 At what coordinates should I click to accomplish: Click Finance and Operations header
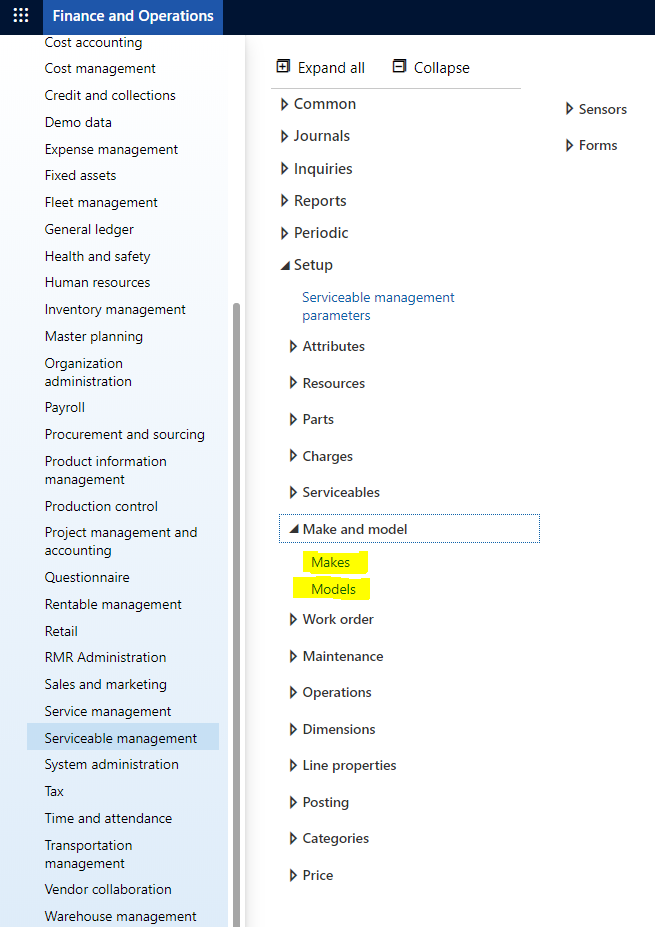[x=133, y=16]
